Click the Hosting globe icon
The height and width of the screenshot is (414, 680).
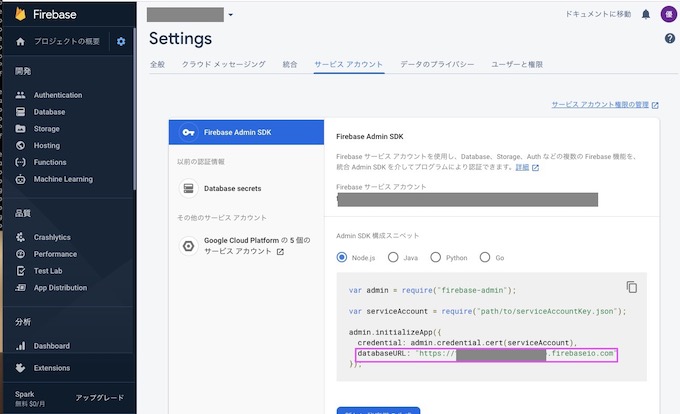20,146
